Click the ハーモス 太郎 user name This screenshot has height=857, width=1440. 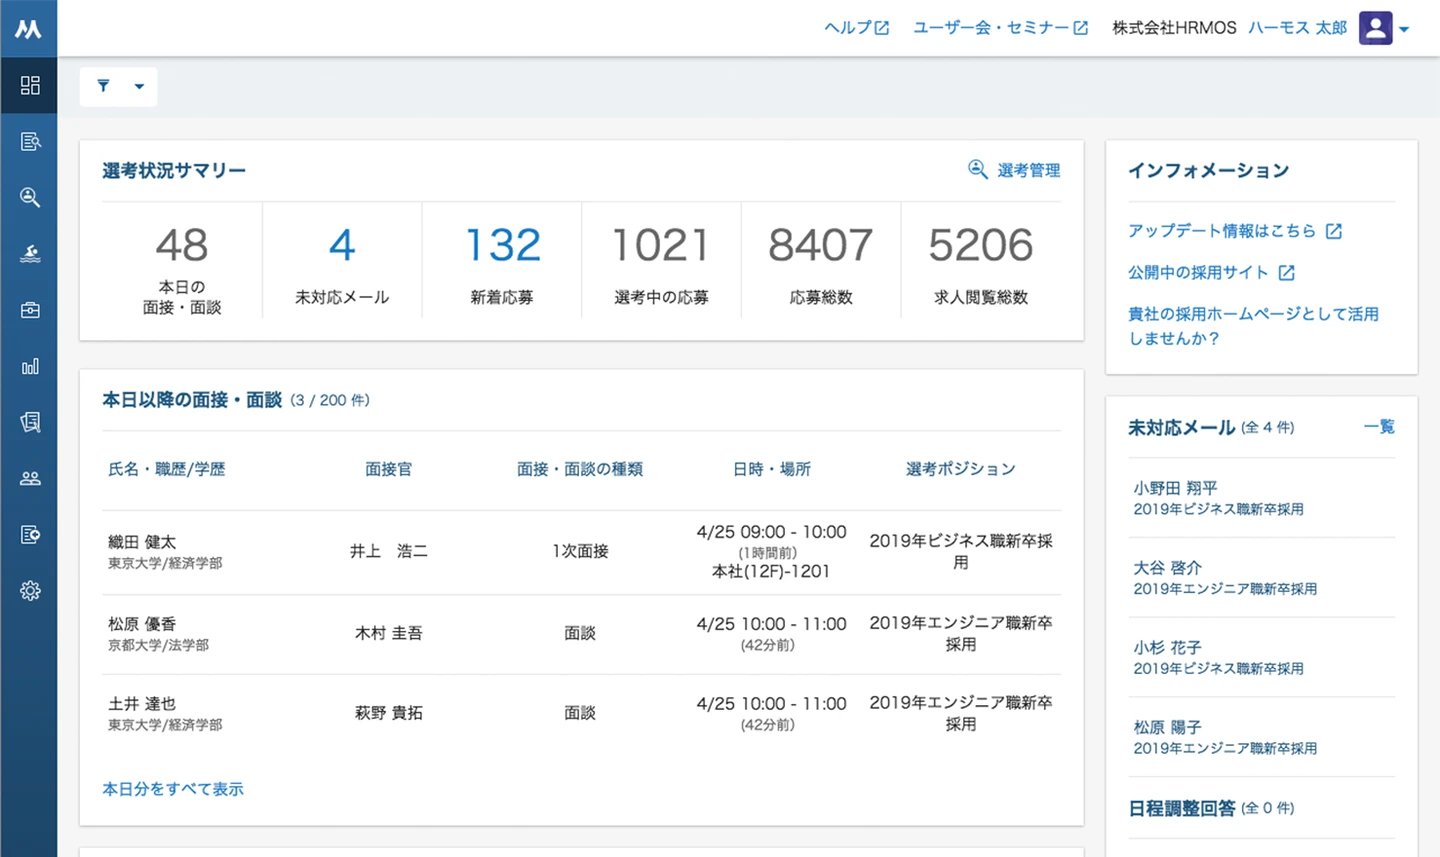pyautogui.click(x=1297, y=28)
